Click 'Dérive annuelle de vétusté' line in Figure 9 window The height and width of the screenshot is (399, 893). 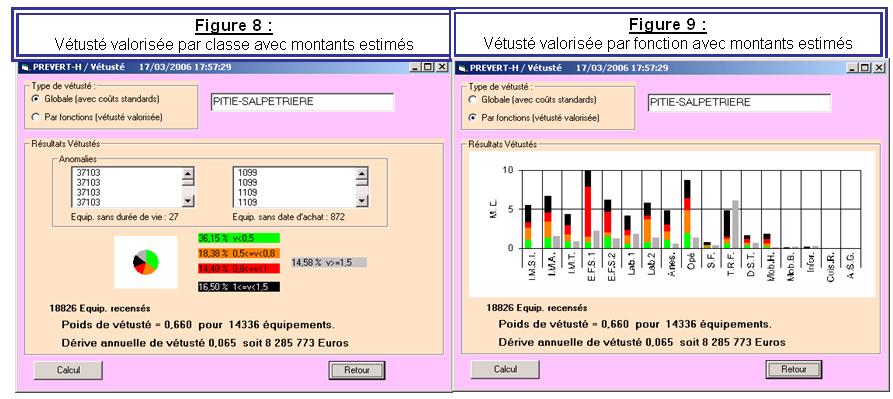click(642, 342)
